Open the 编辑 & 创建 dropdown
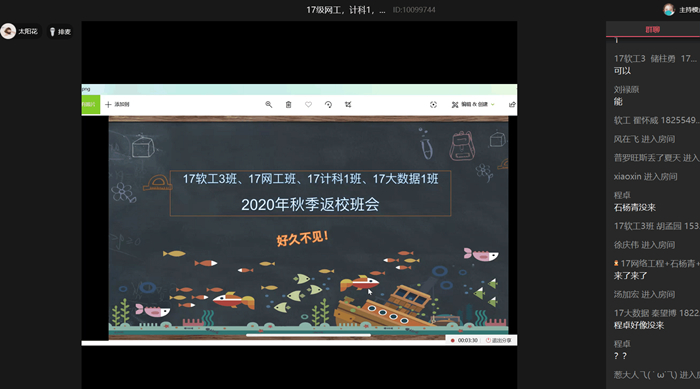Viewport: 700px width, 389px height. pyautogui.click(x=473, y=105)
